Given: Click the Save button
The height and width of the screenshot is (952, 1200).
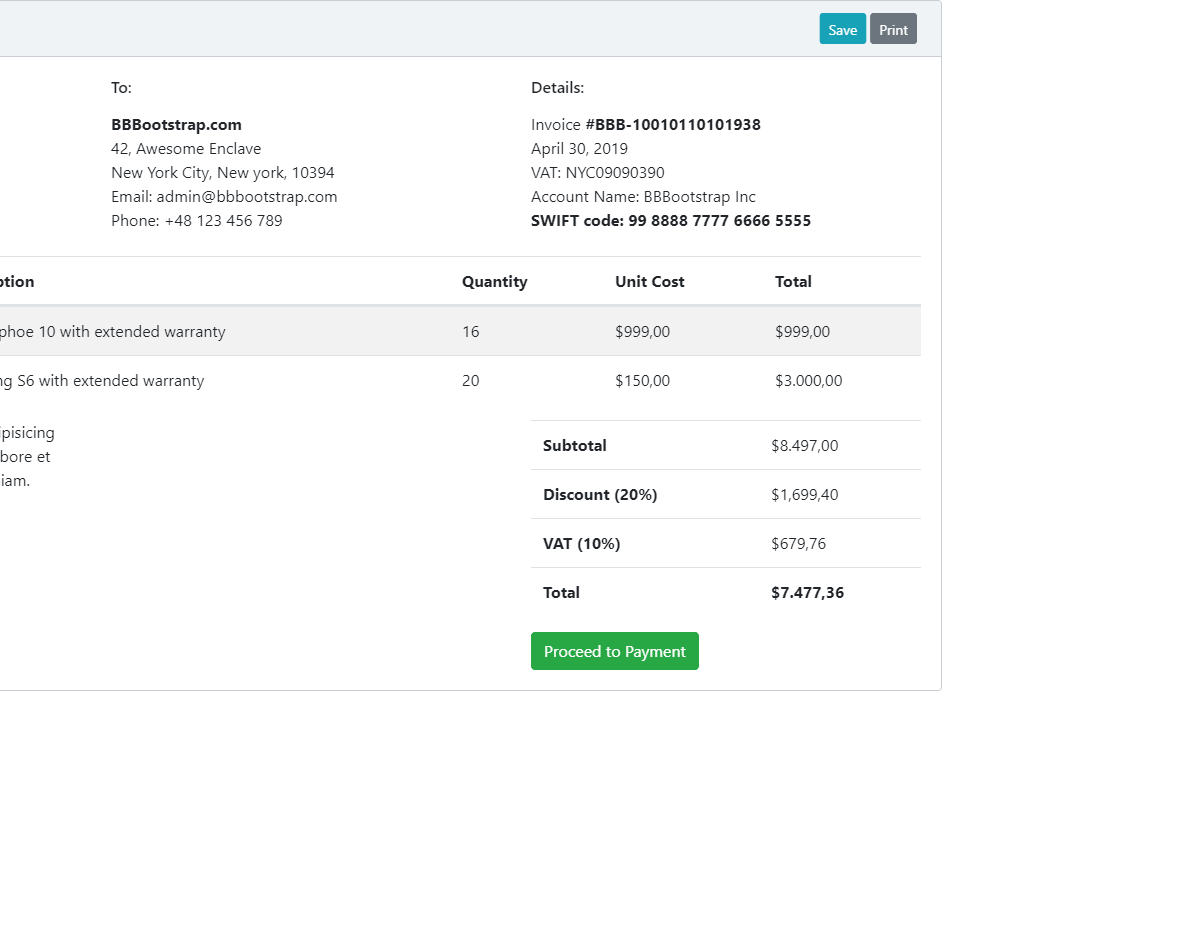Looking at the screenshot, I should click(x=843, y=29).
